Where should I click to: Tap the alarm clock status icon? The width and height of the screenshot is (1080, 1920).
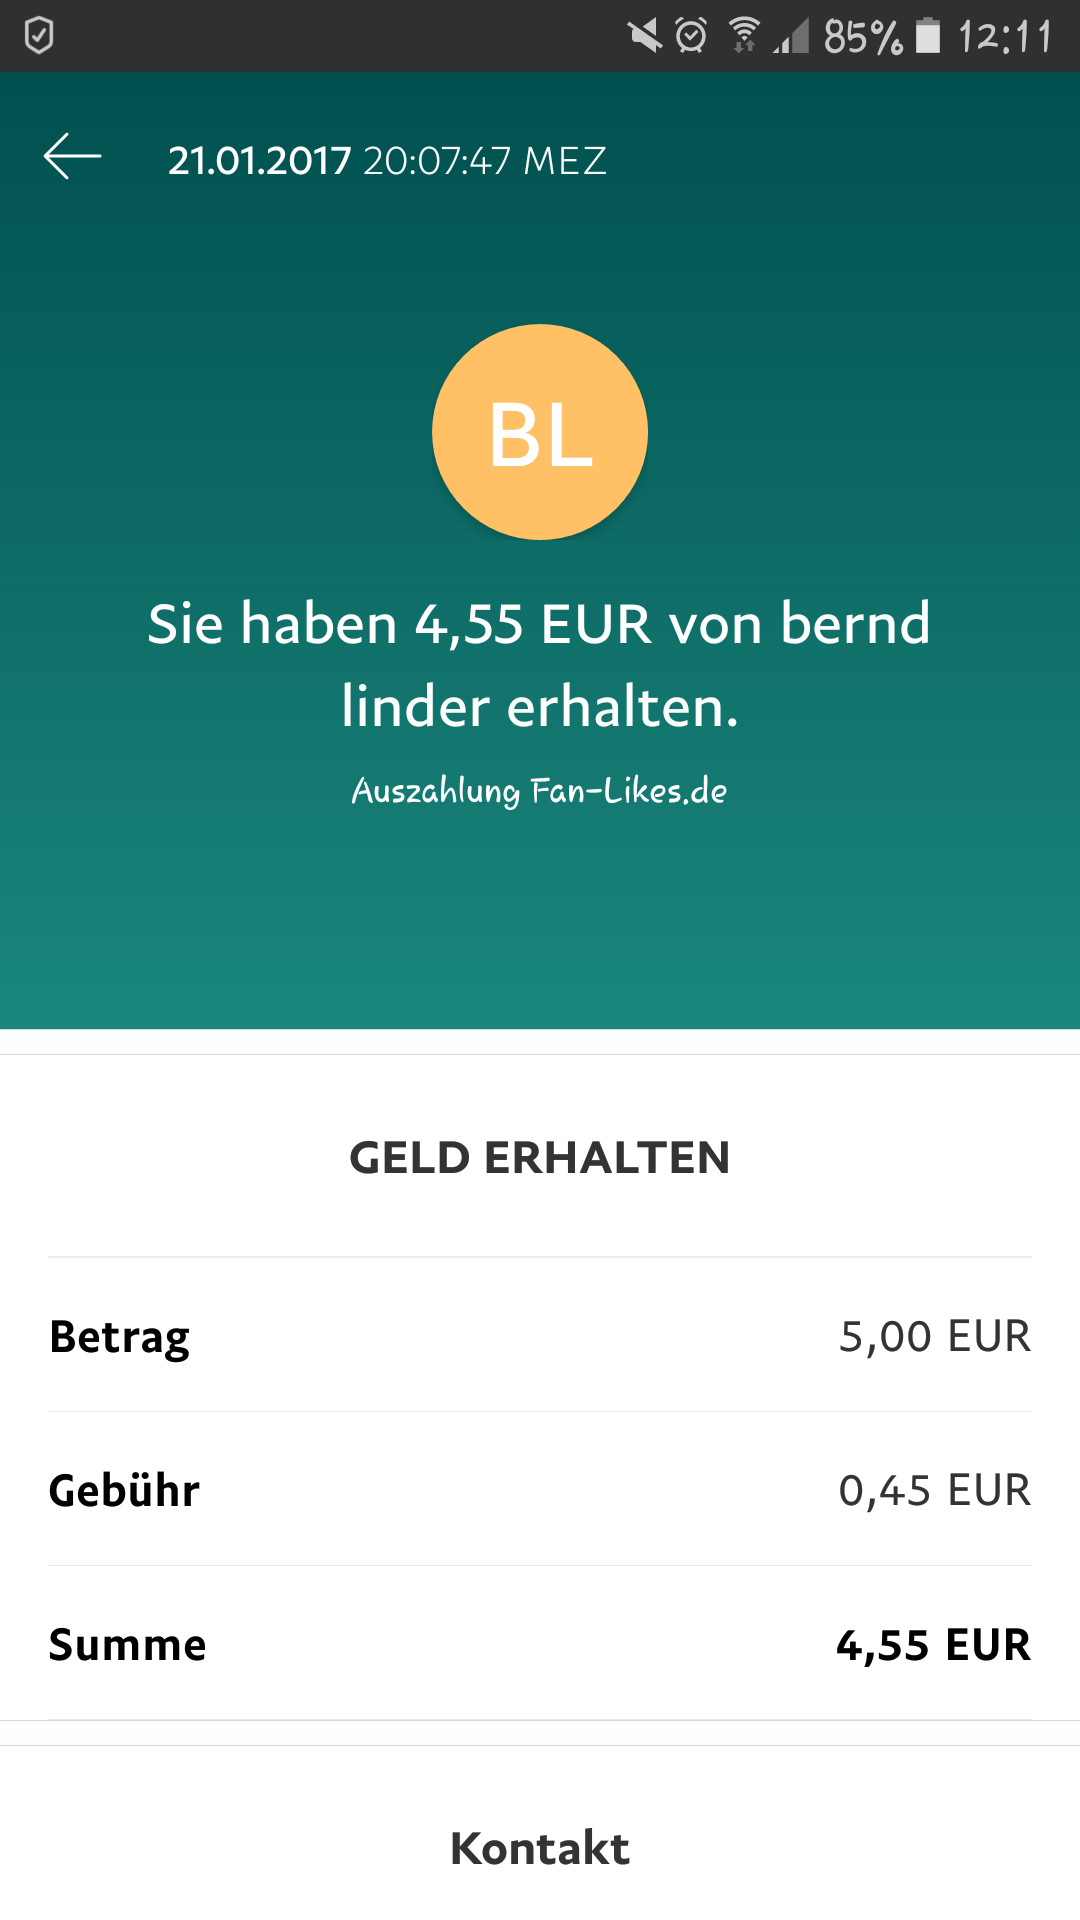click(691, 36)
